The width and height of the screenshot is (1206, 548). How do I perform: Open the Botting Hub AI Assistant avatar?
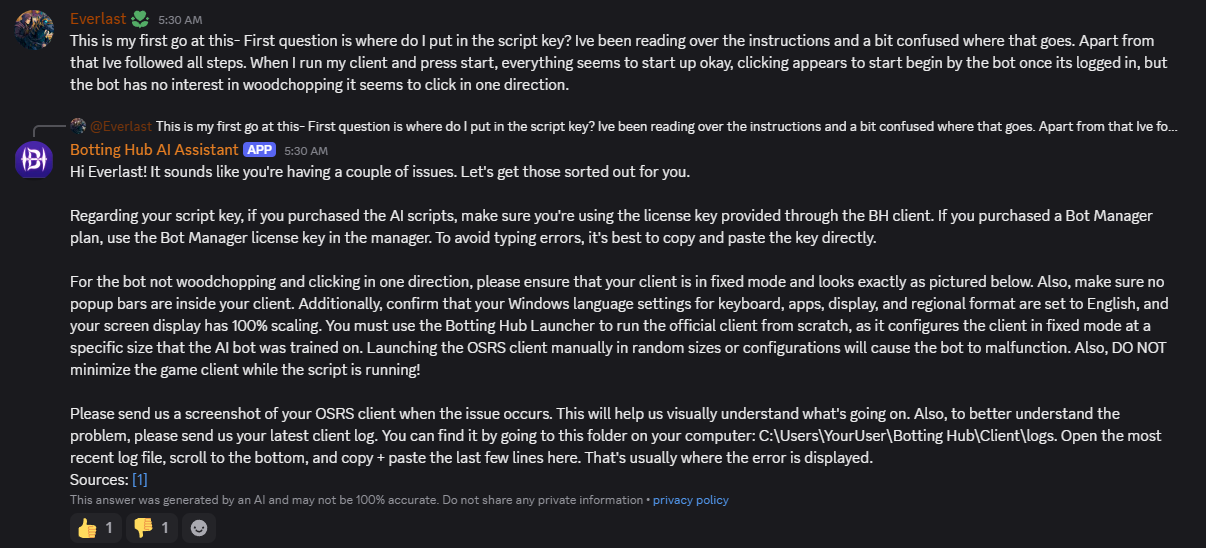click(x=34, y=160)
